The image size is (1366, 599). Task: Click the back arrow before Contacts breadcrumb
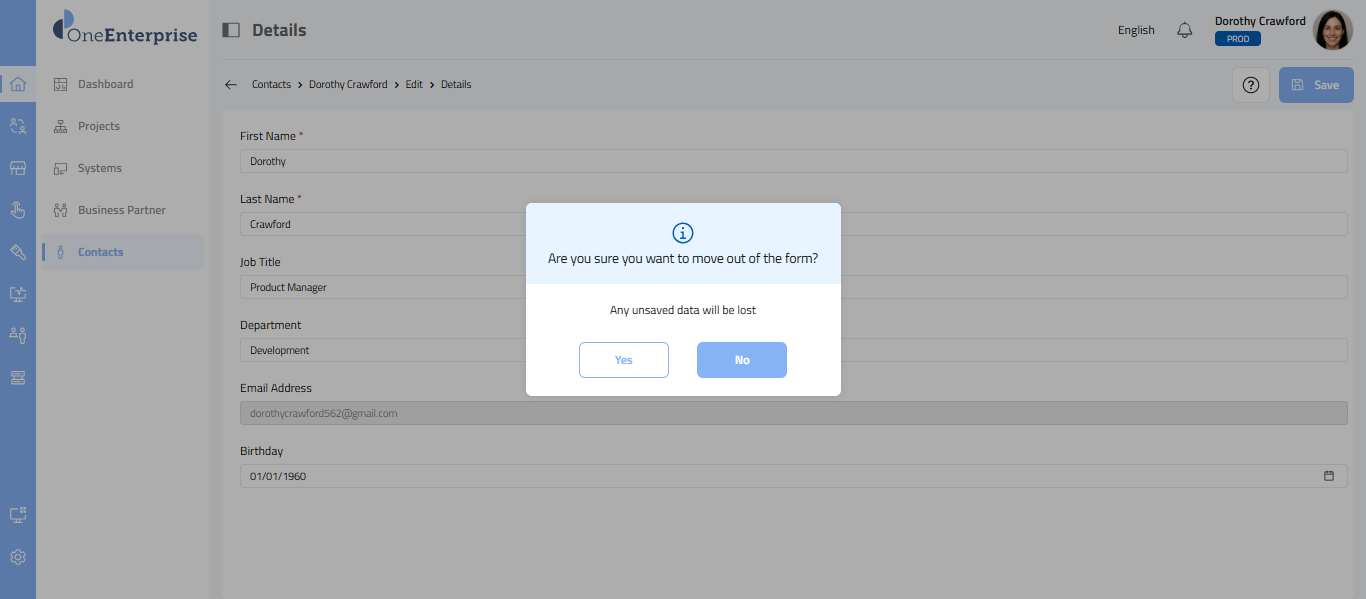(x=231, y=85)
